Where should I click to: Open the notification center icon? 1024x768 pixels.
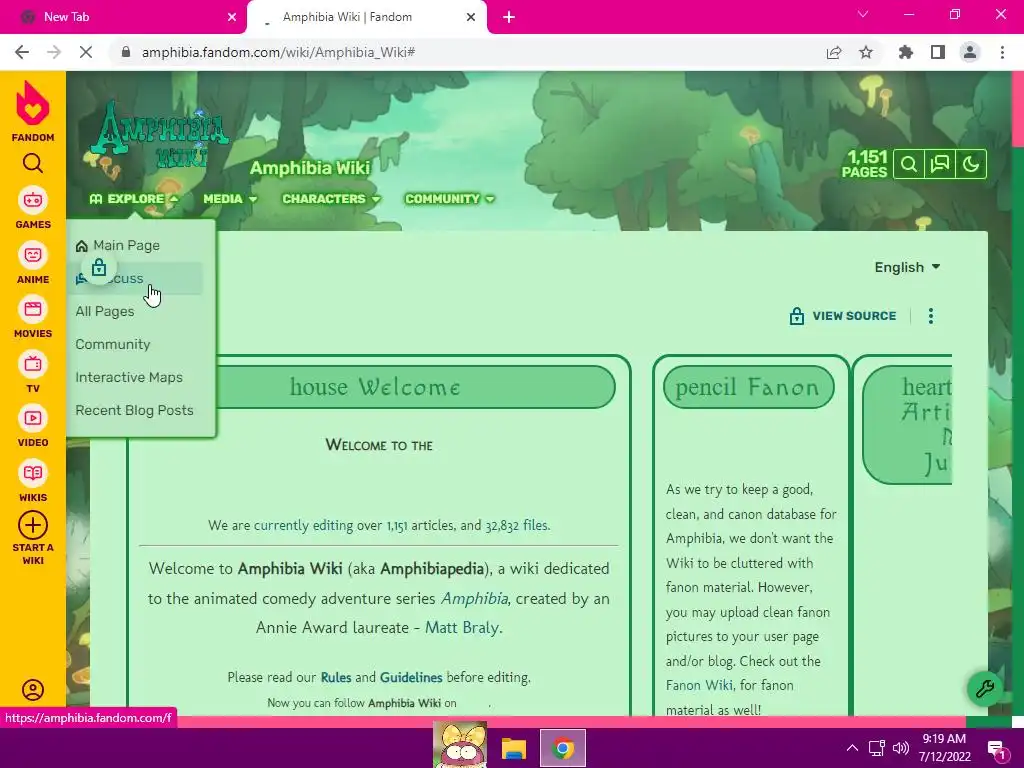(997, 750)
